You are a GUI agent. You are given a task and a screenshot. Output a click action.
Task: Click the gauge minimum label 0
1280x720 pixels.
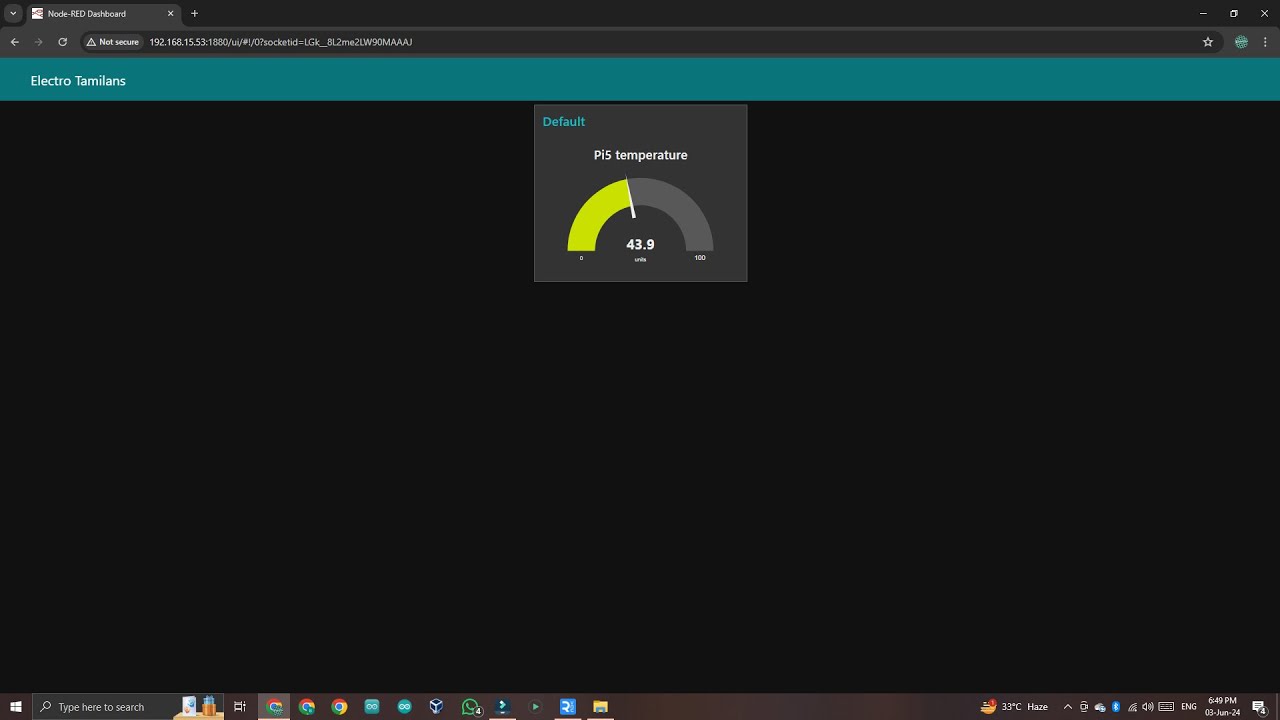[581, 258]
